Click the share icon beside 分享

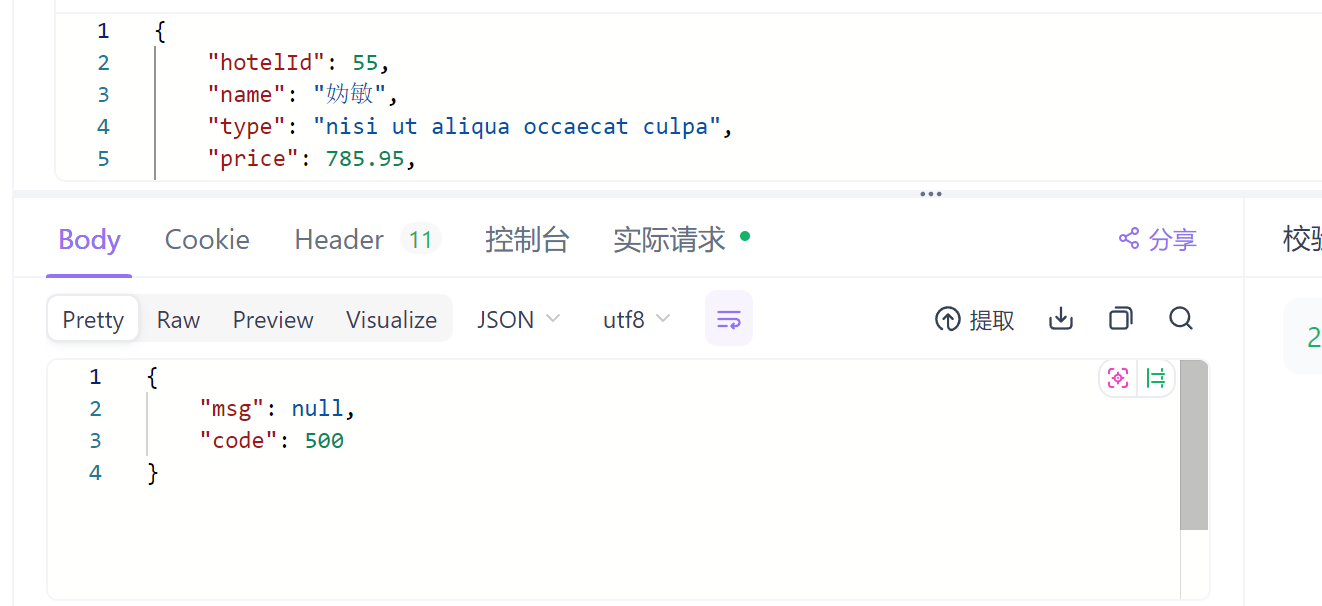click(1129, 239)
